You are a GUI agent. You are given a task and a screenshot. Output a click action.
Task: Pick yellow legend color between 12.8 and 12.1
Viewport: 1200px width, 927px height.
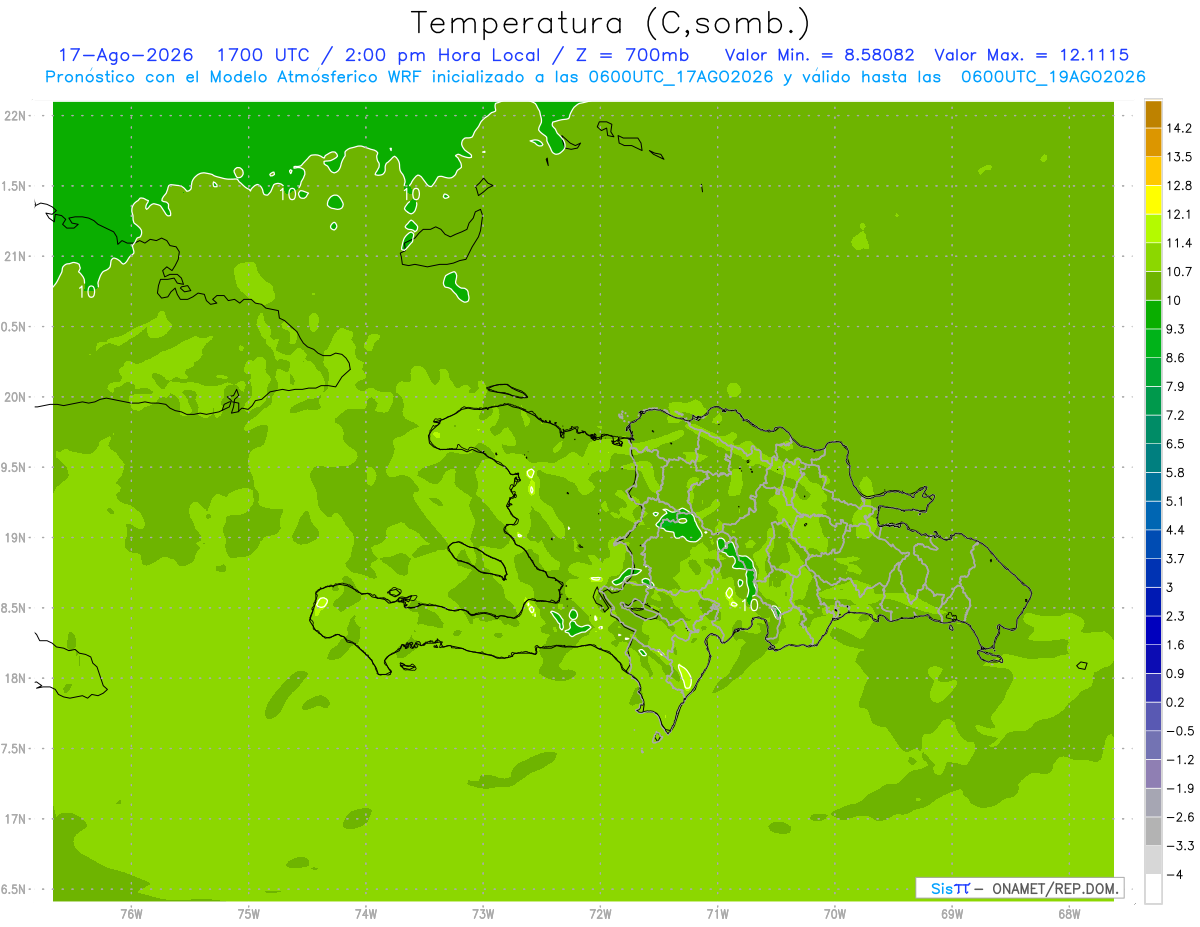click(1154, 200)
